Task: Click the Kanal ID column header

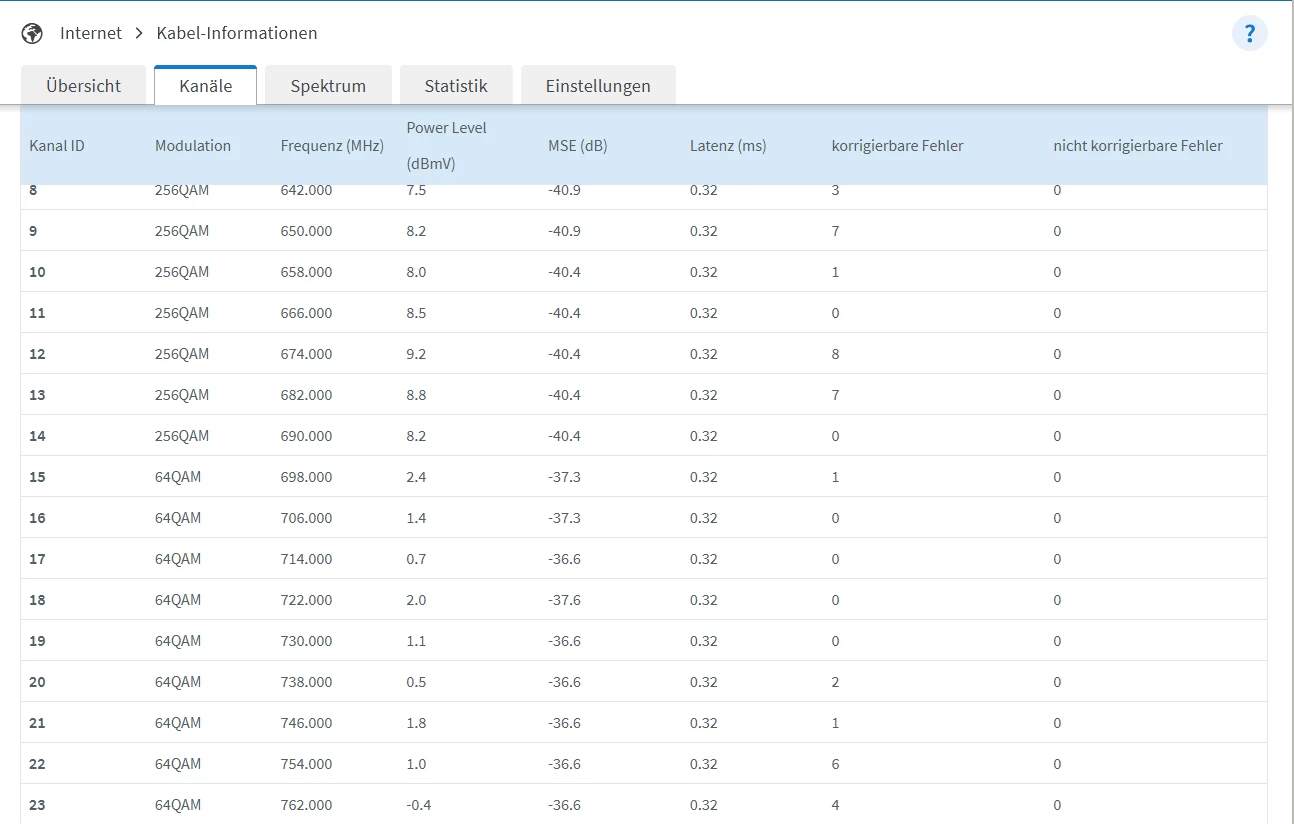Action: [57, 146]
